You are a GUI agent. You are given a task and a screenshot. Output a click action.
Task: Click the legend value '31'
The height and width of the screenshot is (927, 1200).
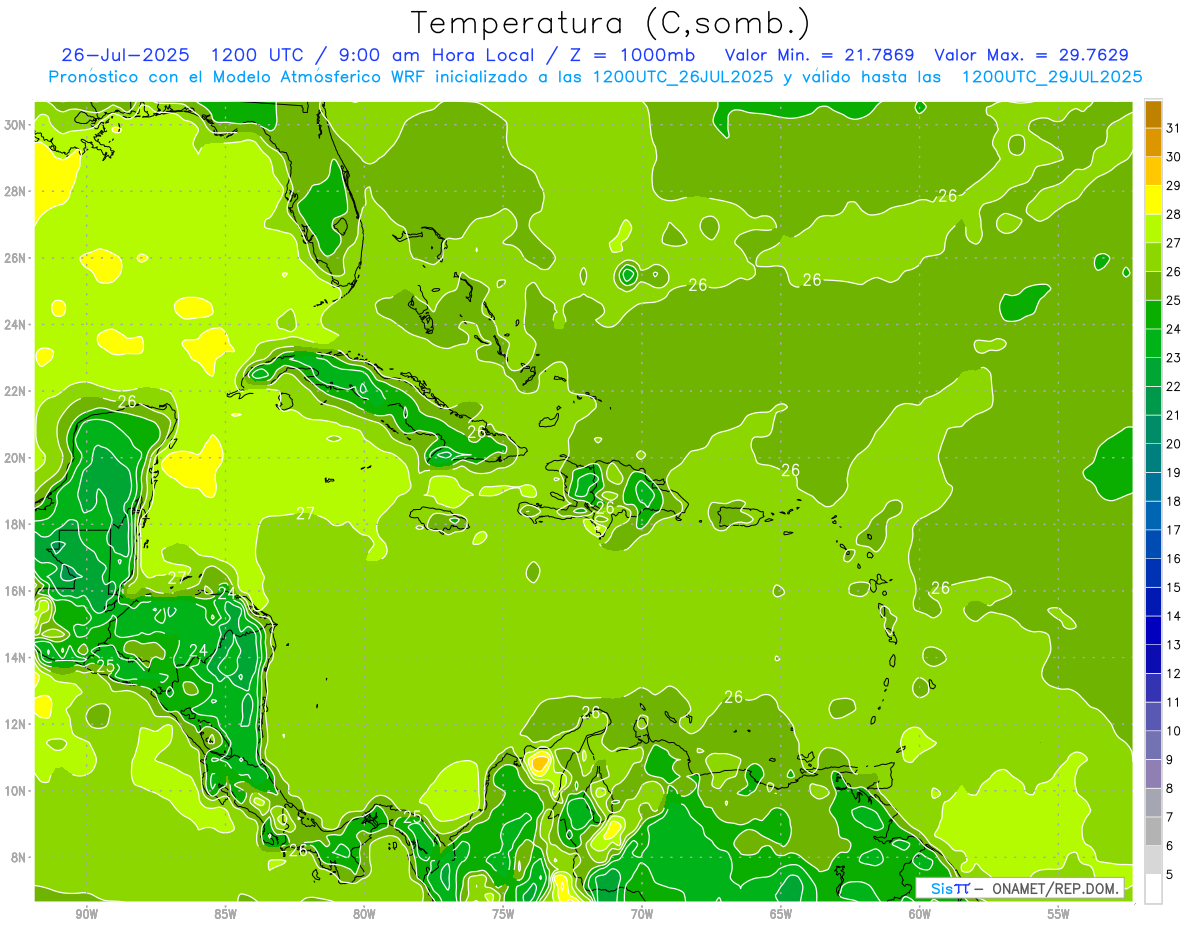[x=1174, y=127]
